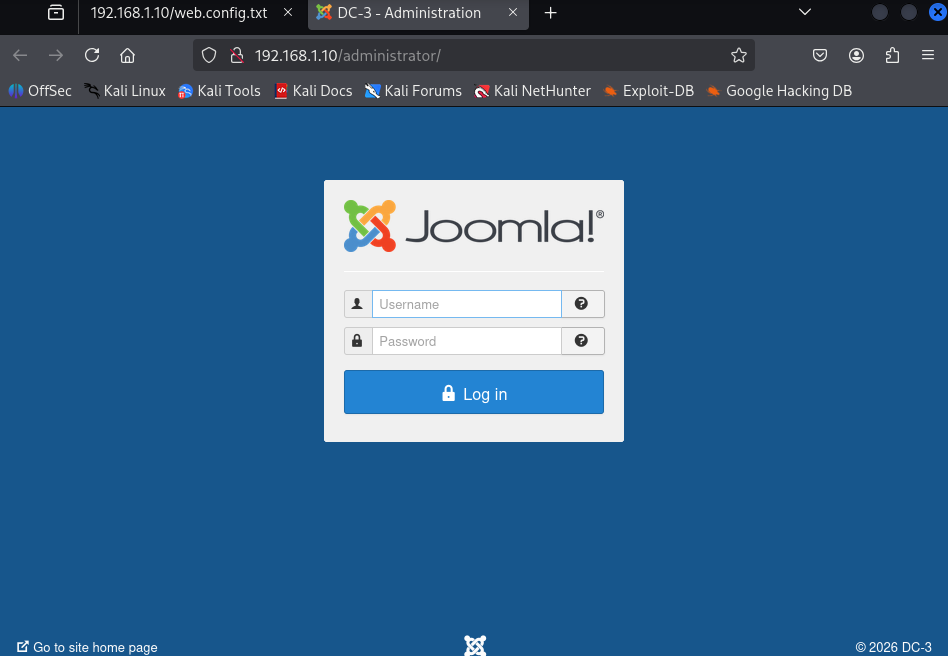Open the recent browsing tab view icon

pos(56,12)
